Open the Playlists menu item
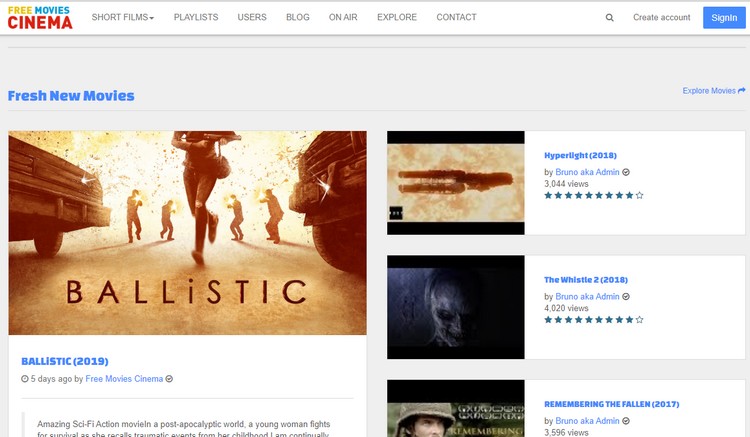The image size is (750, 437). point(195,17)
